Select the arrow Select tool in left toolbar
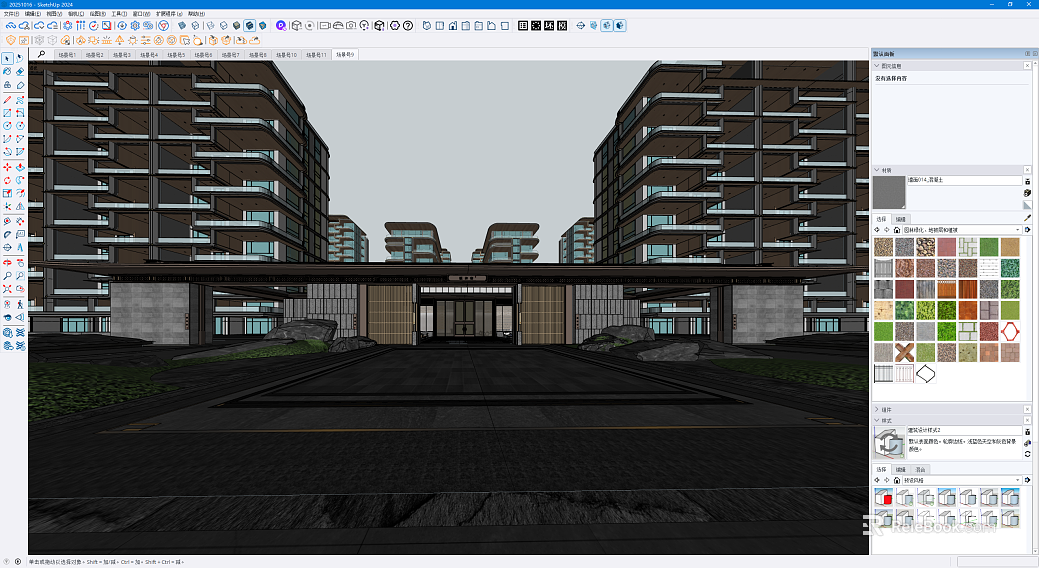 point(7,58)
